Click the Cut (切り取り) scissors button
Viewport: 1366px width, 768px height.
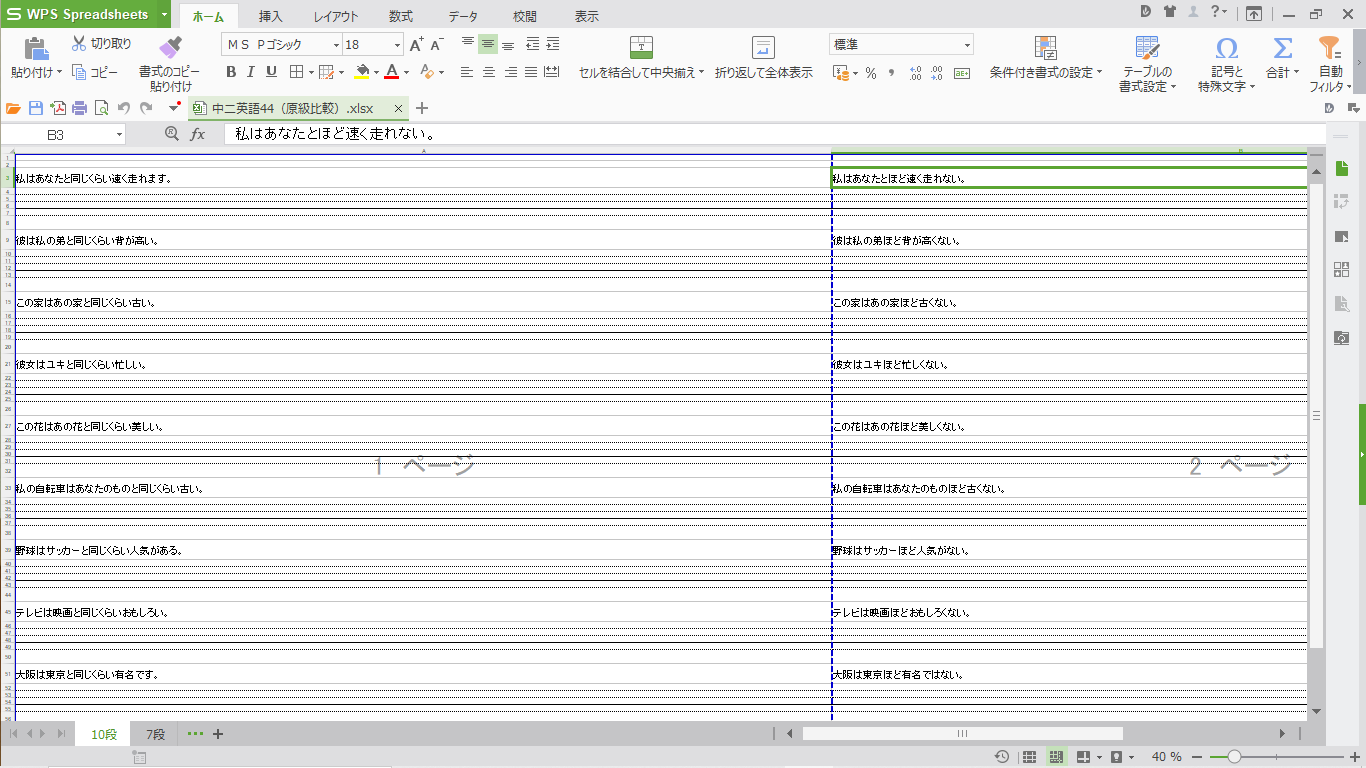coord(101,44)
